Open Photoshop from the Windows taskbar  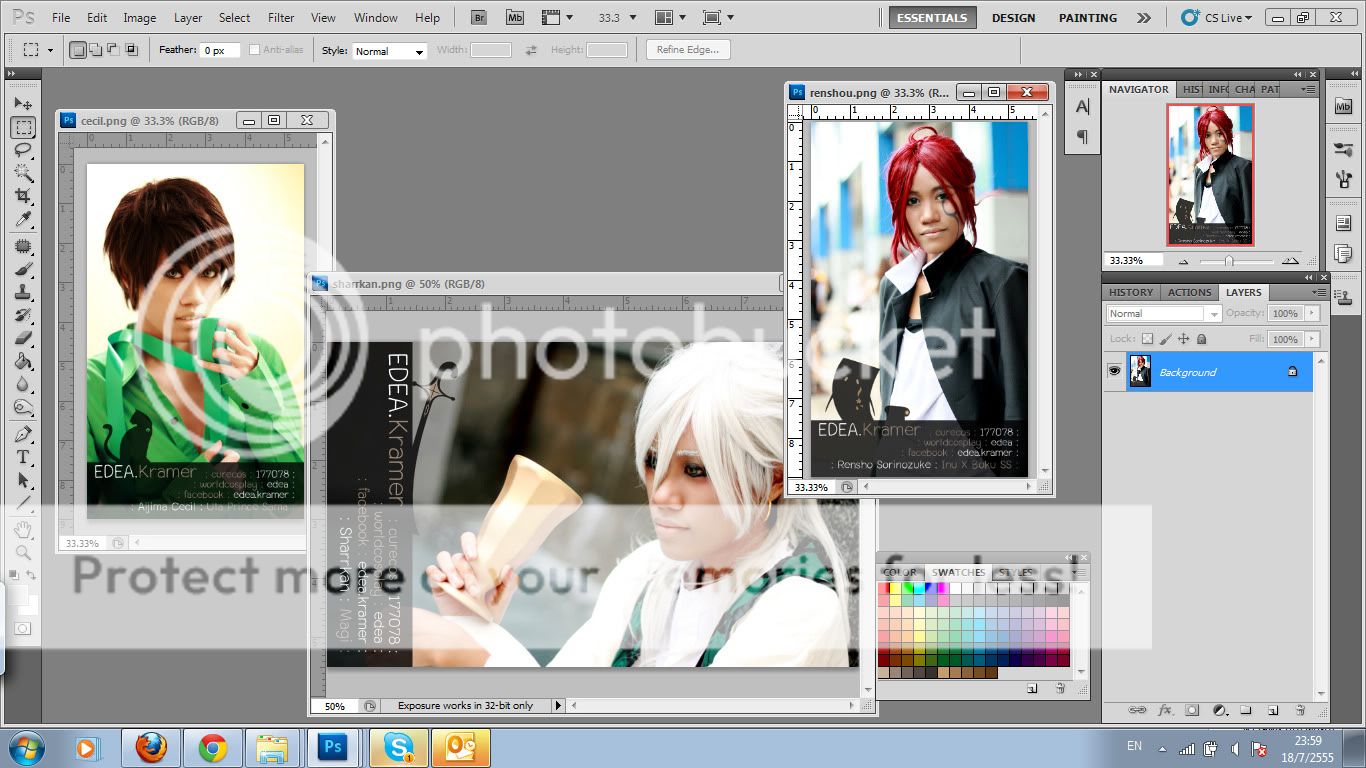point(333,747)
